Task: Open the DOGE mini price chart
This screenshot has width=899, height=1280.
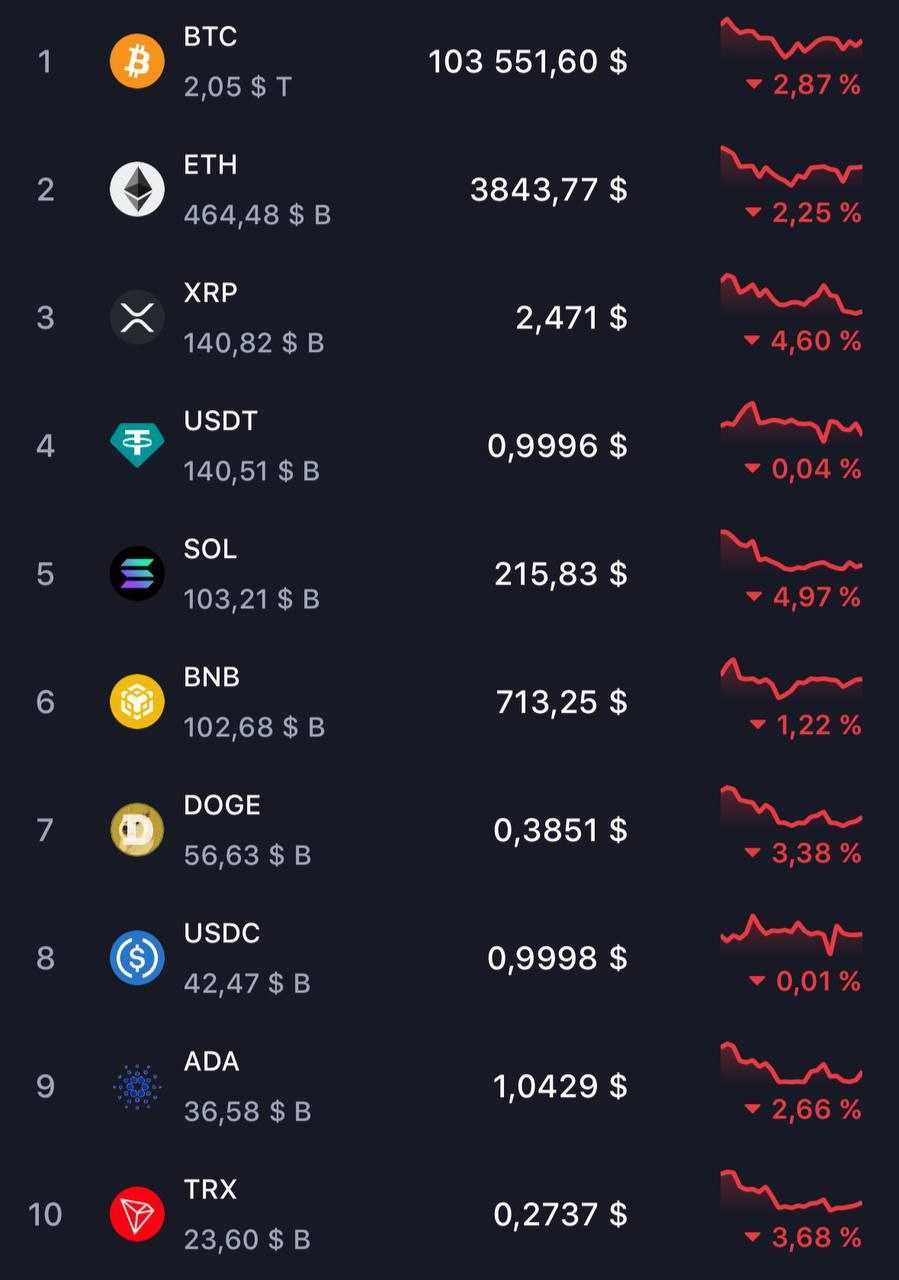Action: coord(791,807)
